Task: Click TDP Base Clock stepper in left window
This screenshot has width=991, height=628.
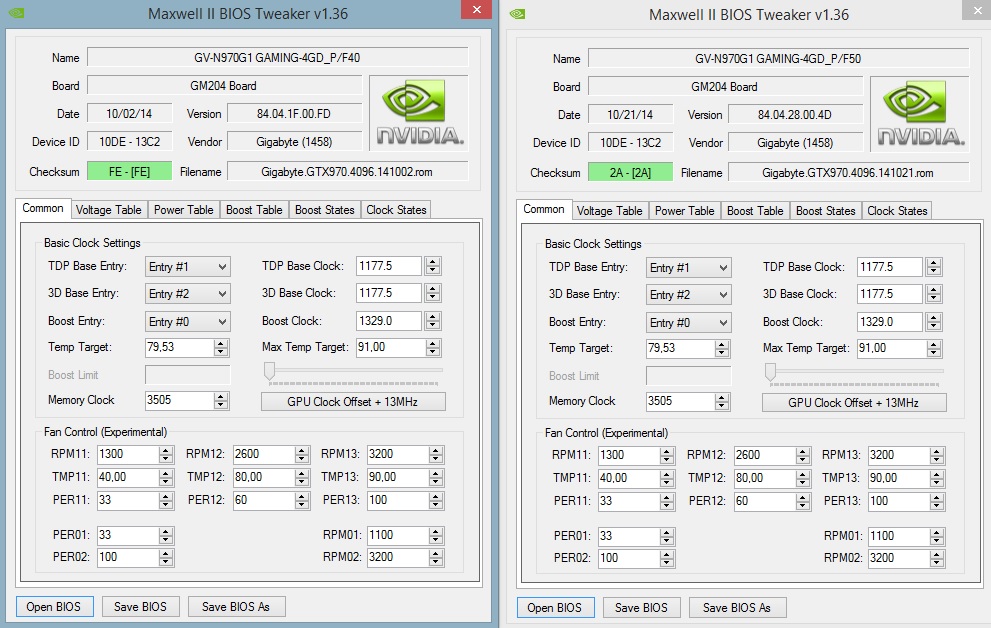Action: (432, 266)
